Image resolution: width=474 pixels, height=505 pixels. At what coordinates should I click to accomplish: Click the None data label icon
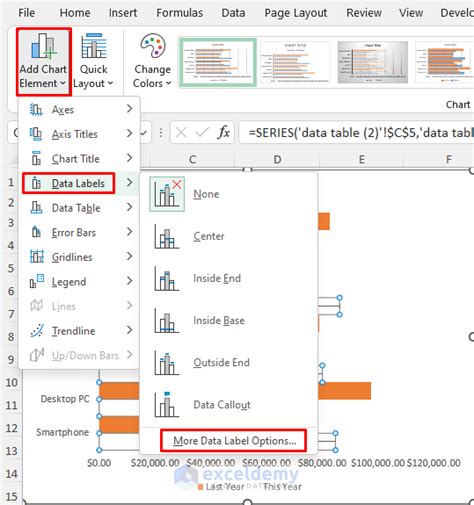tap(167, 194)
